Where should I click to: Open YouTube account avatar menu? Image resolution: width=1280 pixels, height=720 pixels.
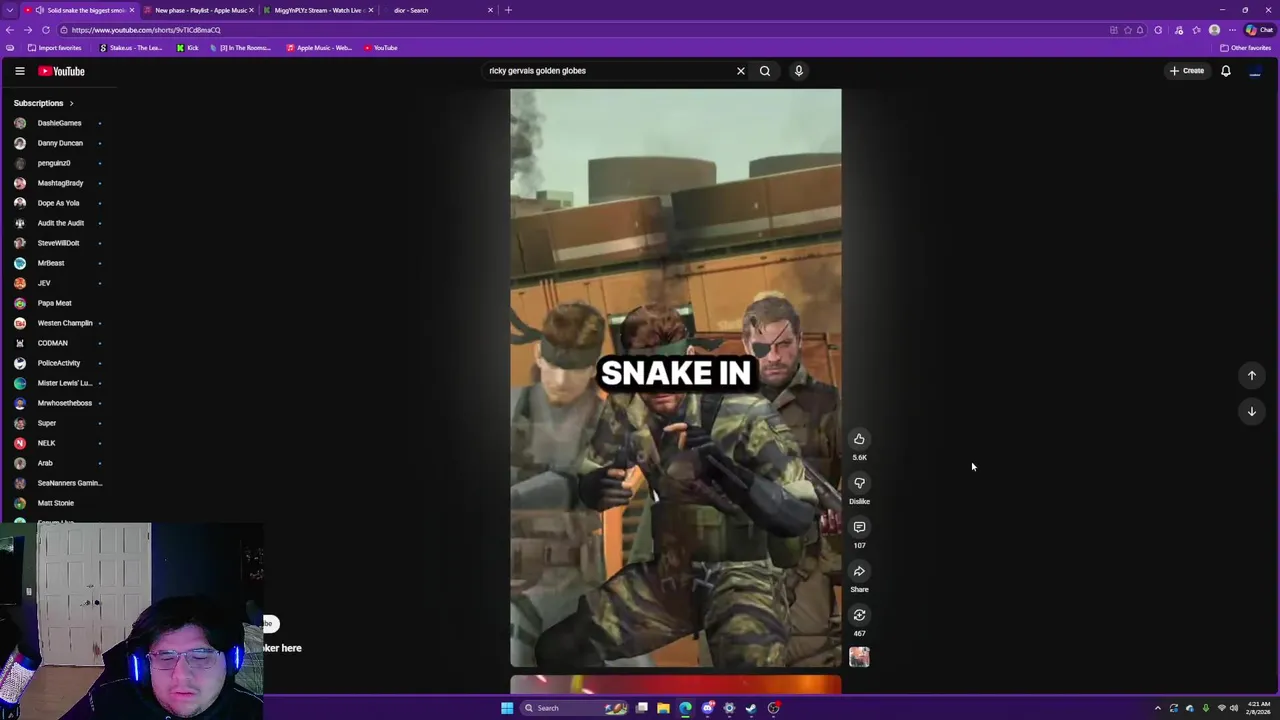point(1255,71)
